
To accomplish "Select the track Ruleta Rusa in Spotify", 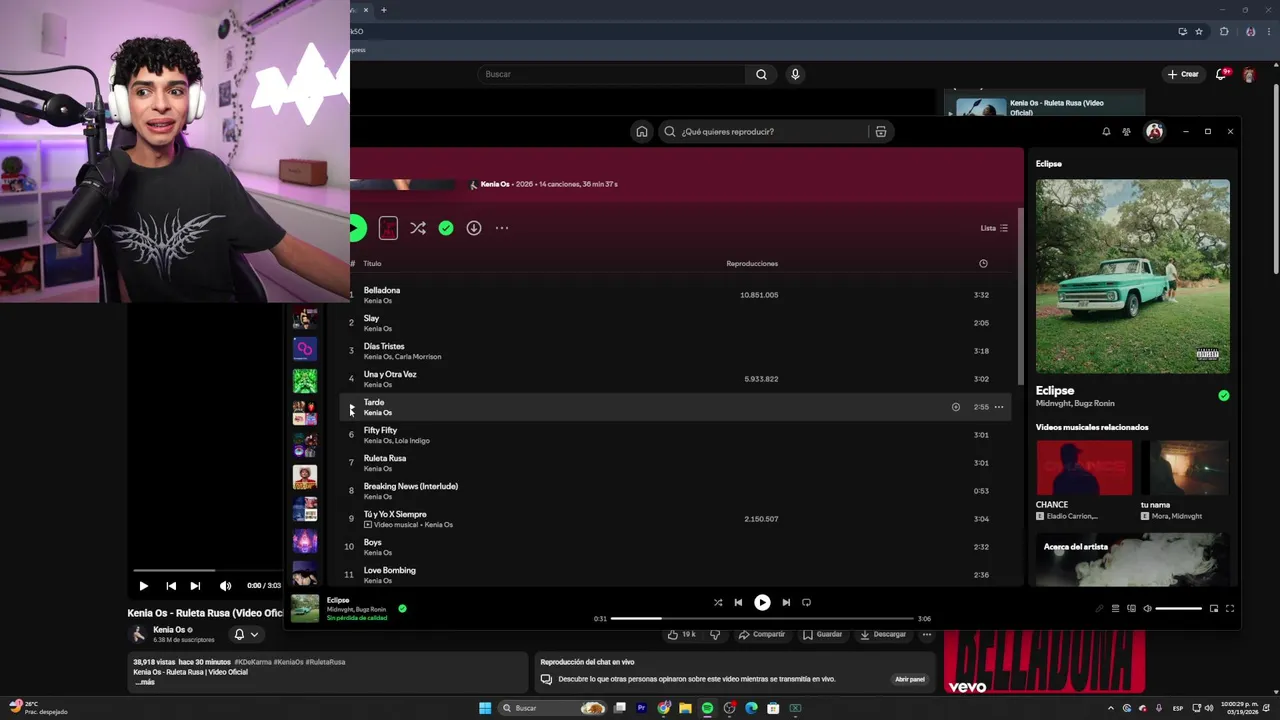I will (385, 458).
